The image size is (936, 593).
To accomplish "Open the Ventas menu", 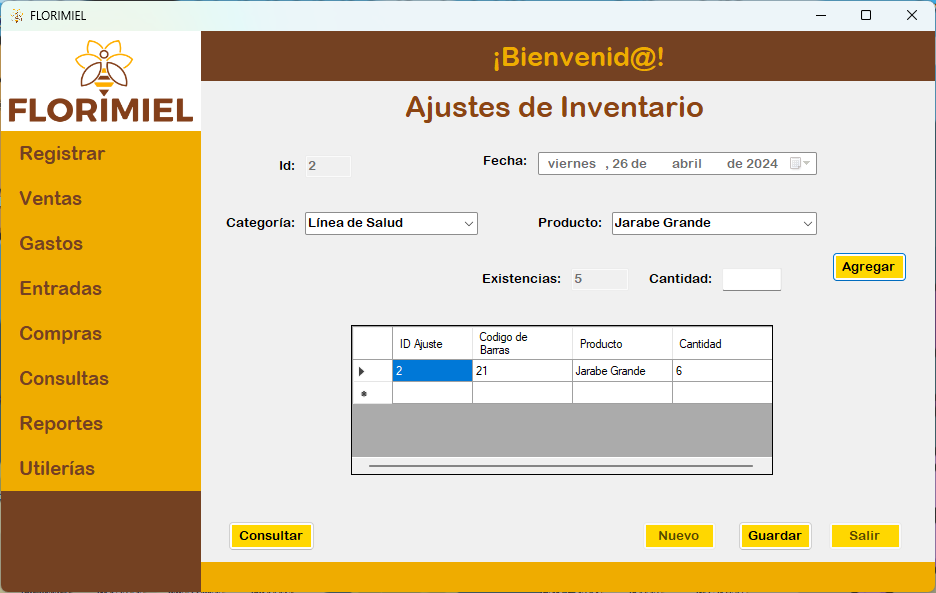I will (51, 199).
